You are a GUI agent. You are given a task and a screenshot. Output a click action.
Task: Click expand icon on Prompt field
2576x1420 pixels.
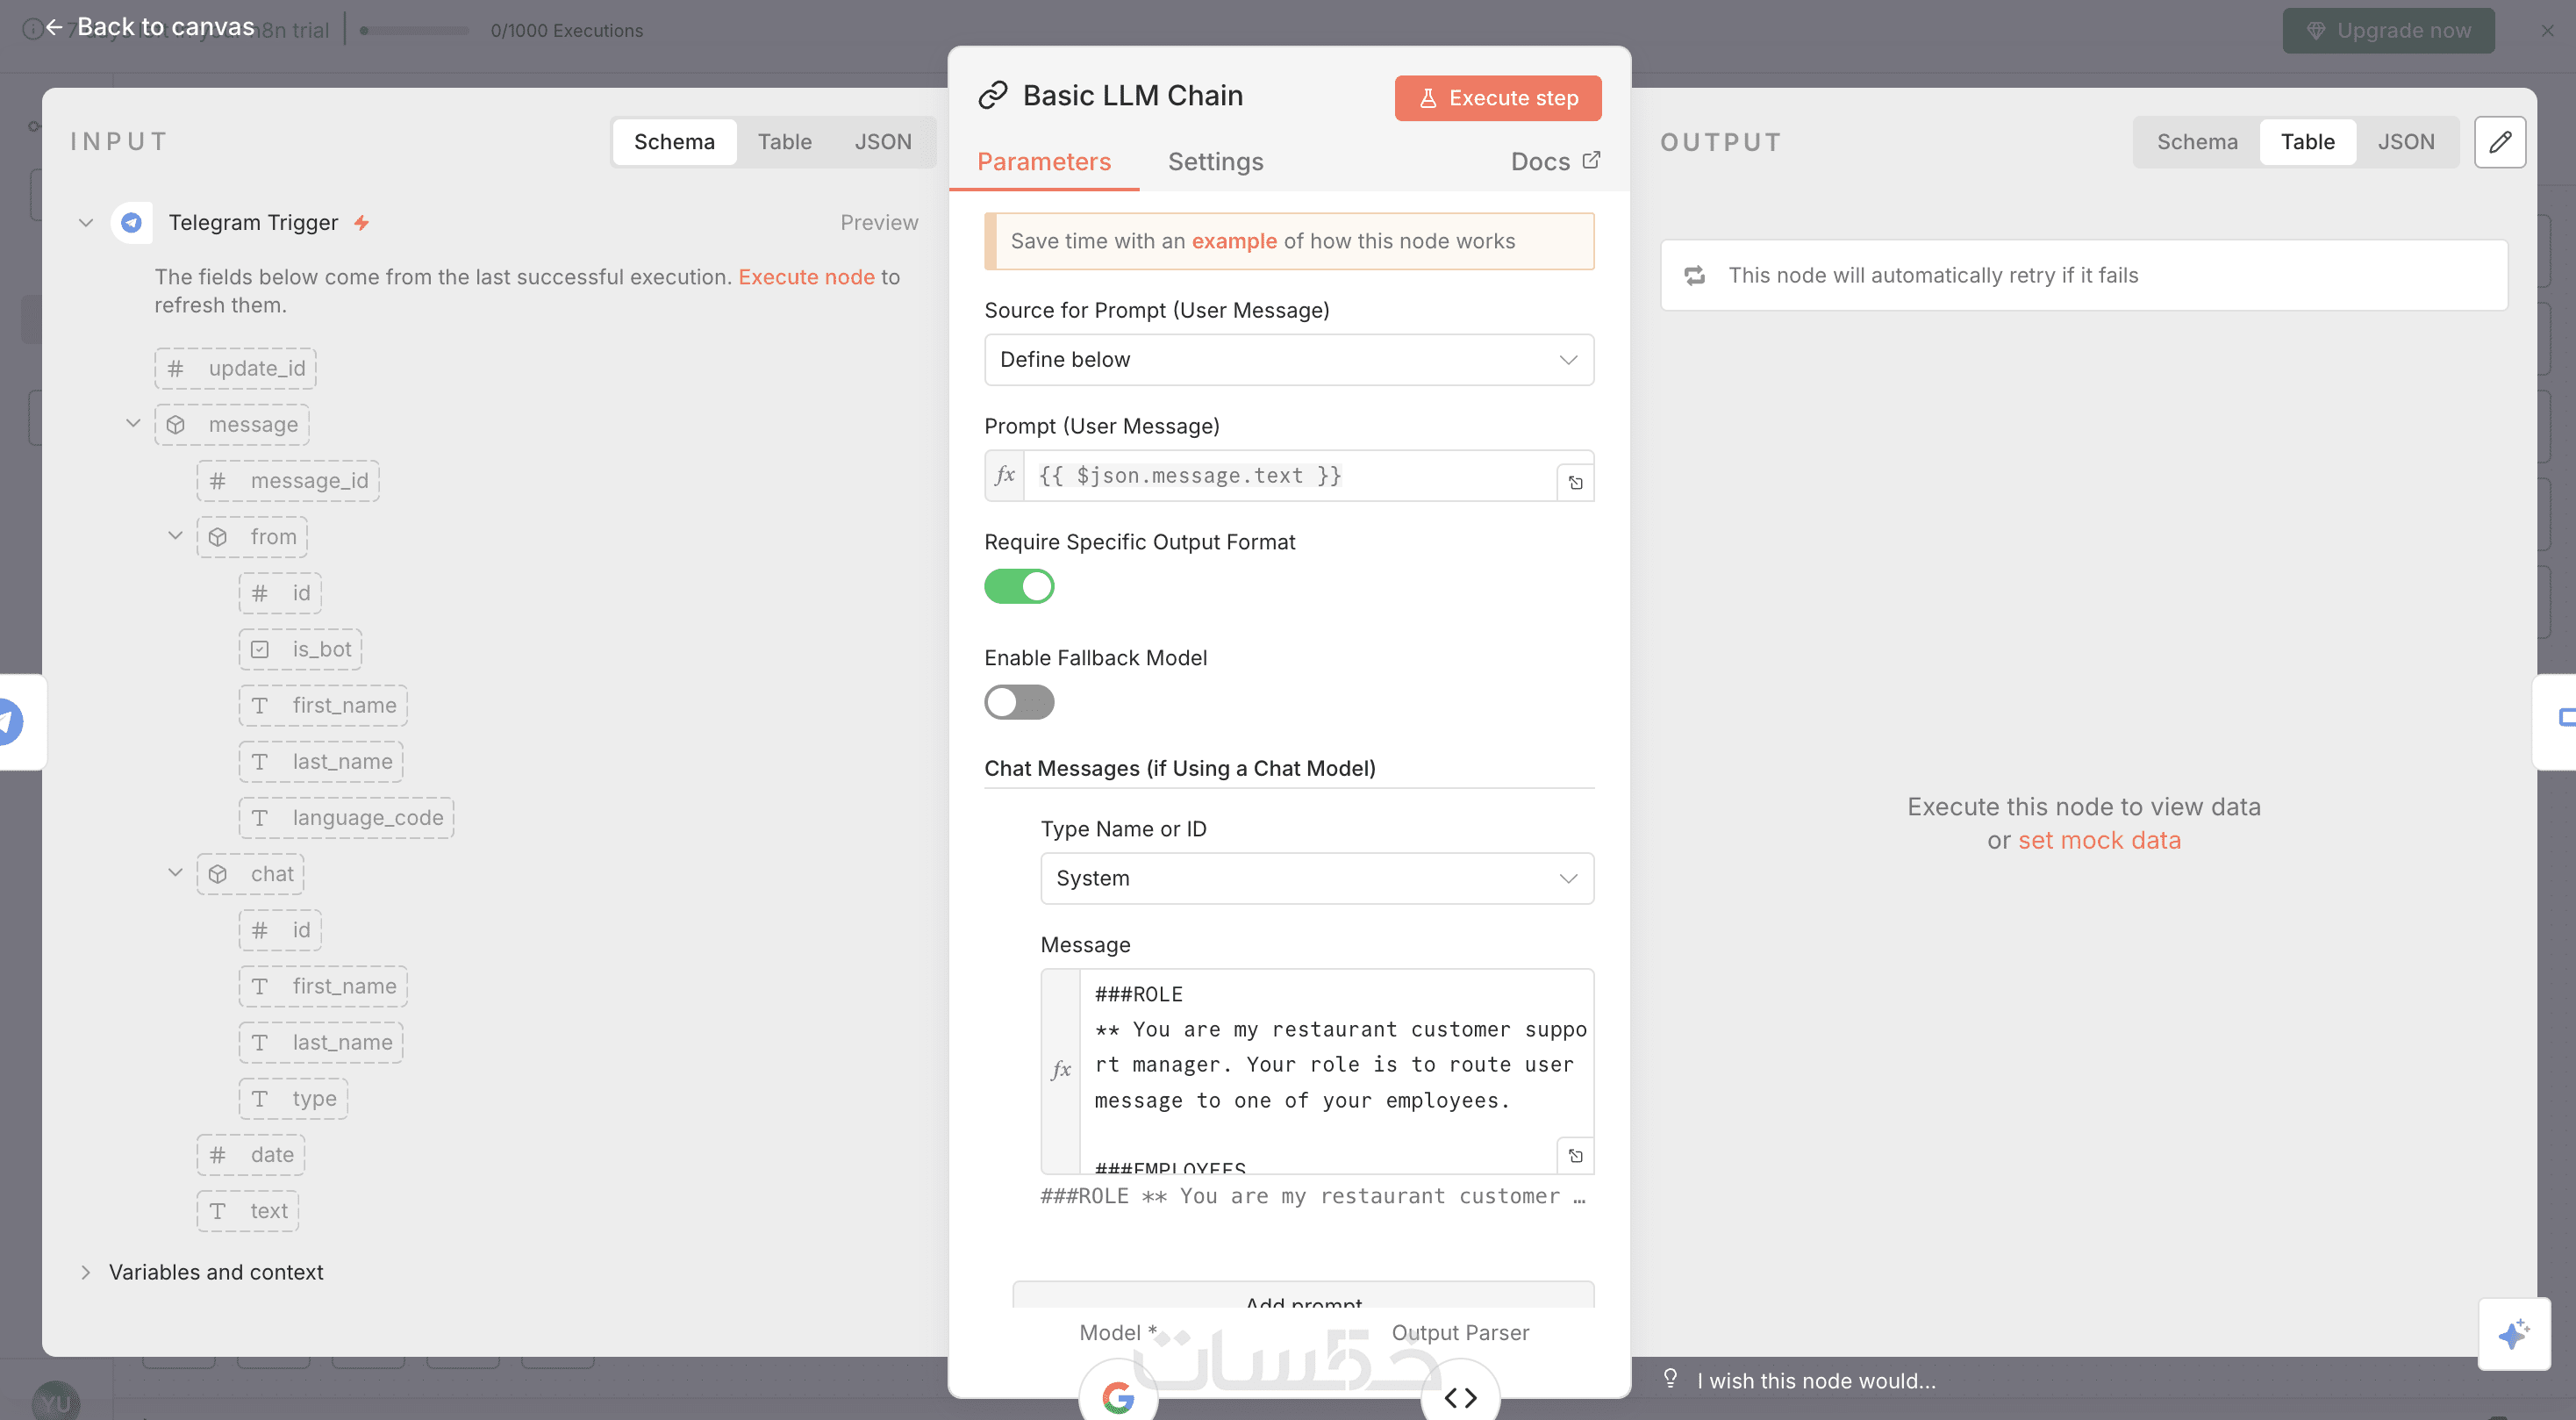[1575, 483]
